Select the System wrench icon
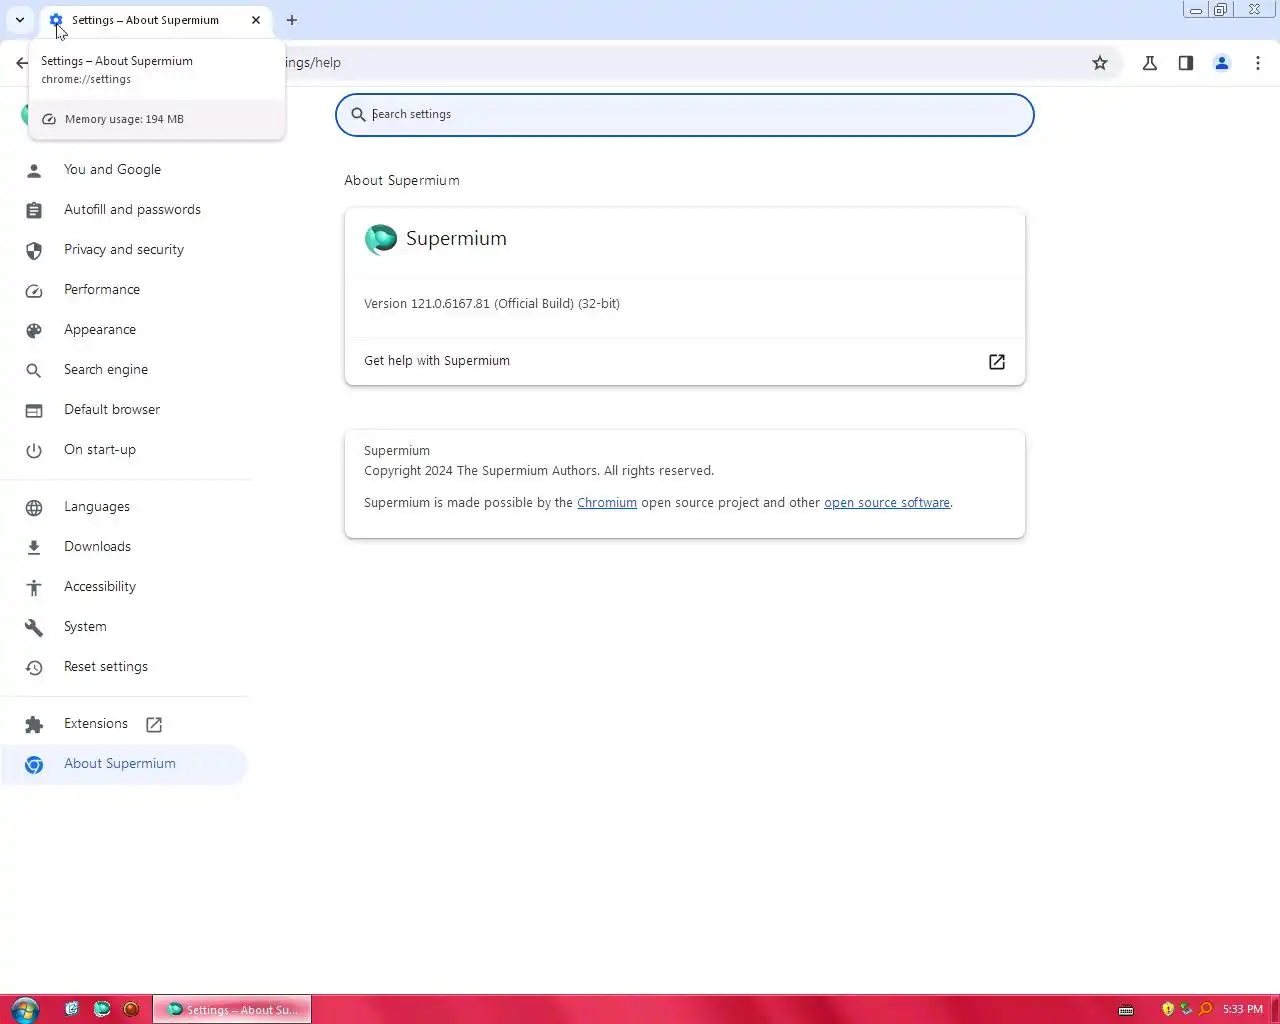Viewport: 1280px width, 1024px height. click(x=34, y=627)
